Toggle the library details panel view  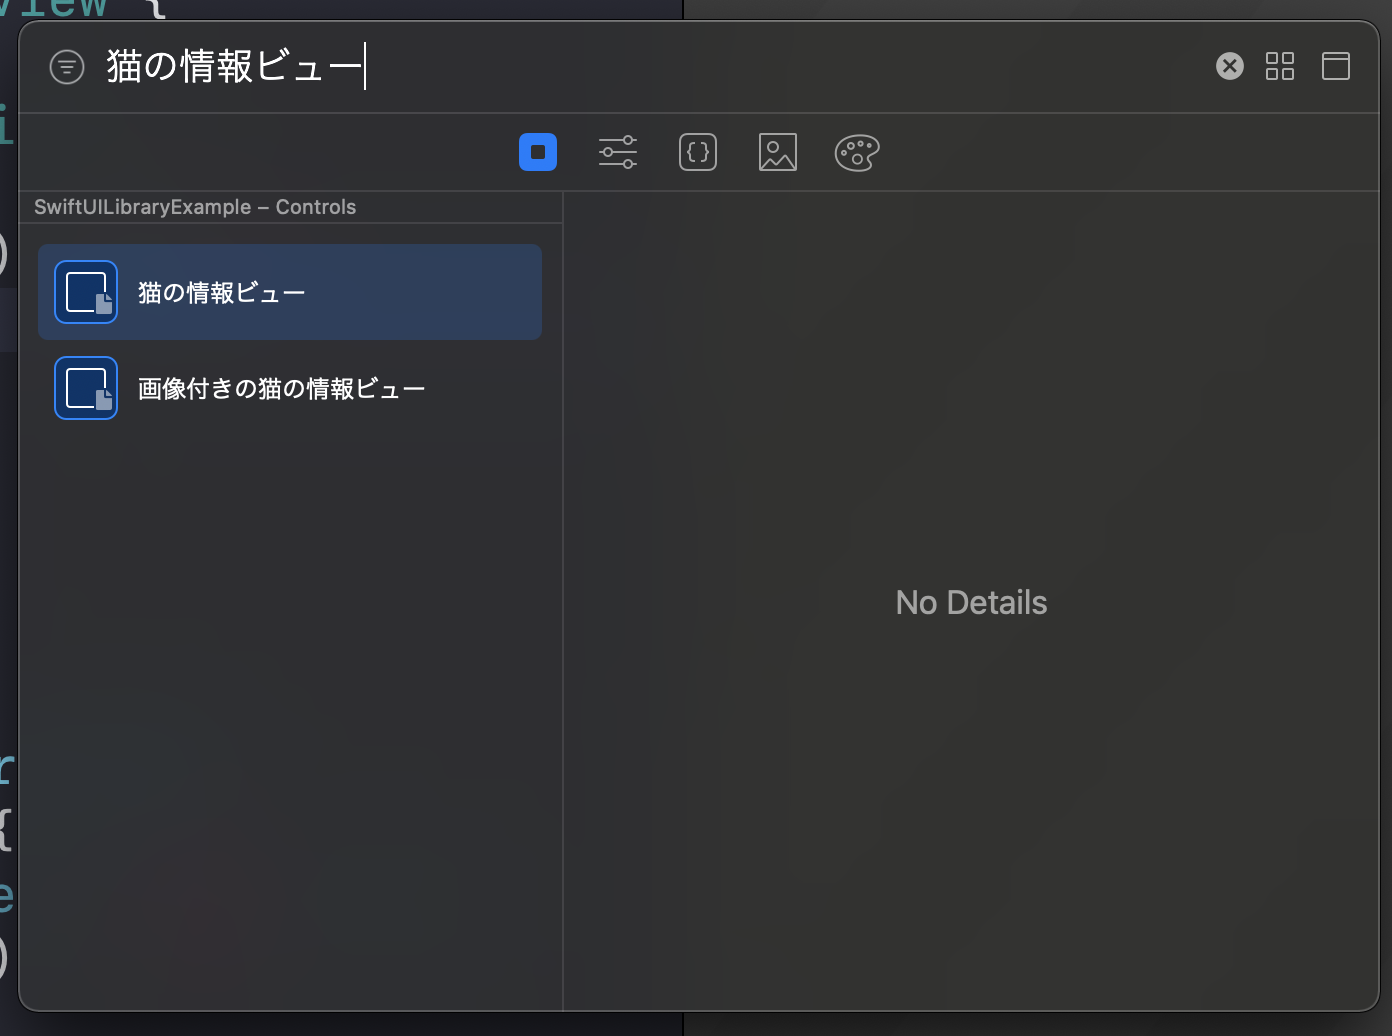click(1336, 66)
